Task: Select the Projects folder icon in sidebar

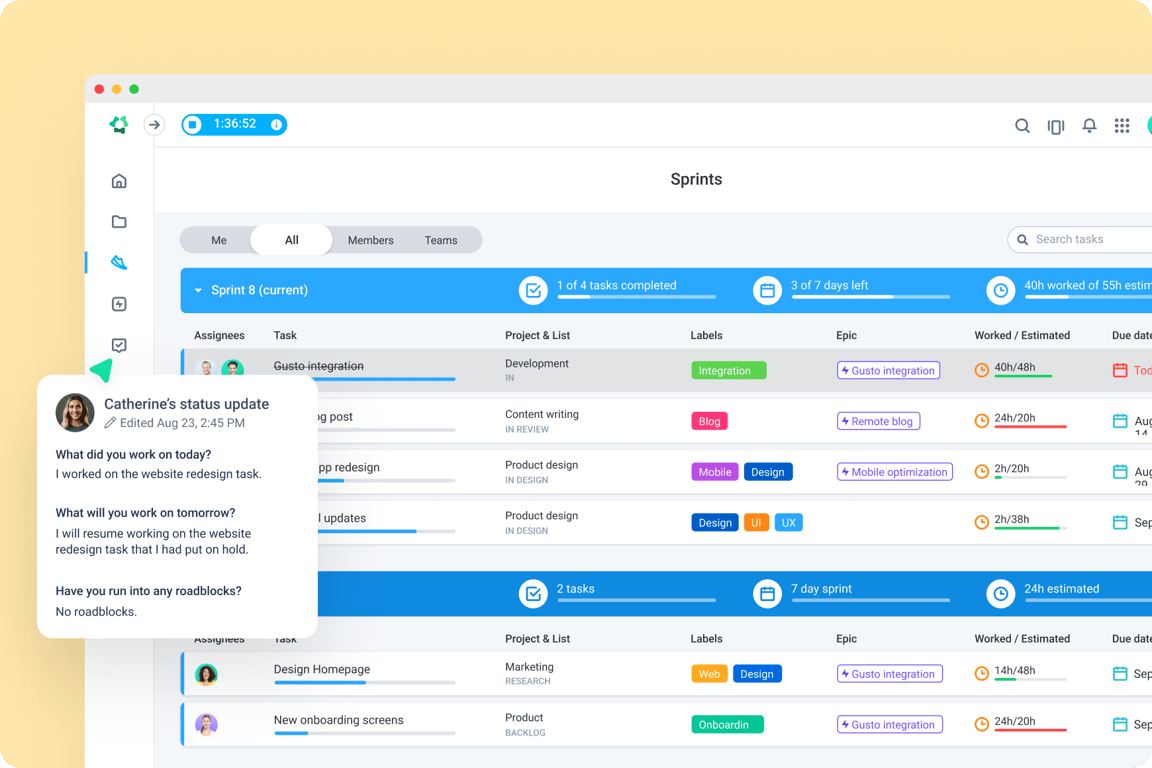Action: [118, 222]
